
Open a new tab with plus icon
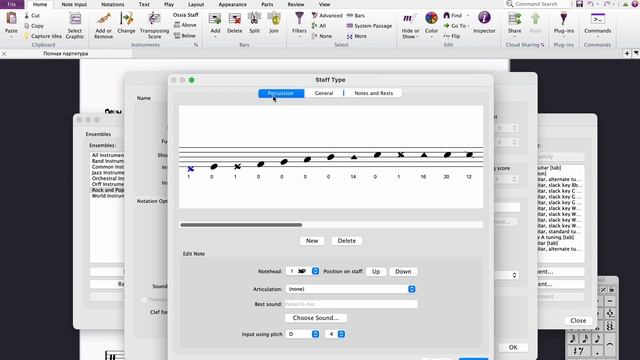(627, 53)
